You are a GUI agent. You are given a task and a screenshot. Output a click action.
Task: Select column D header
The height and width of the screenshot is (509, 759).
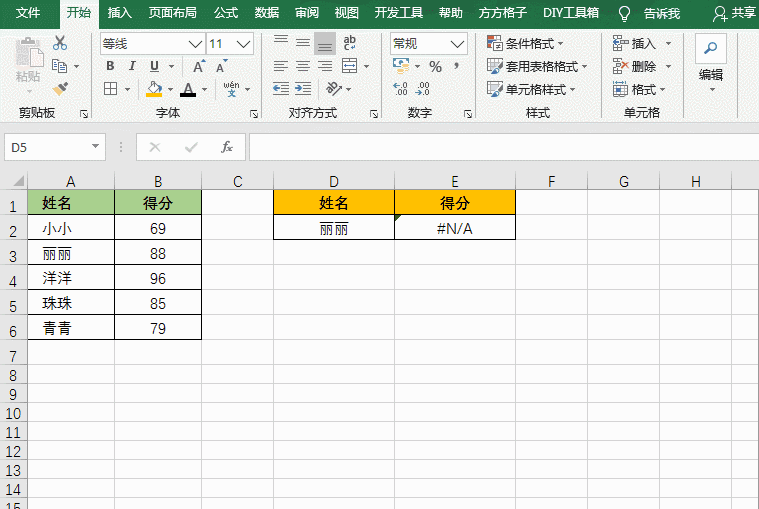point(334,181)
